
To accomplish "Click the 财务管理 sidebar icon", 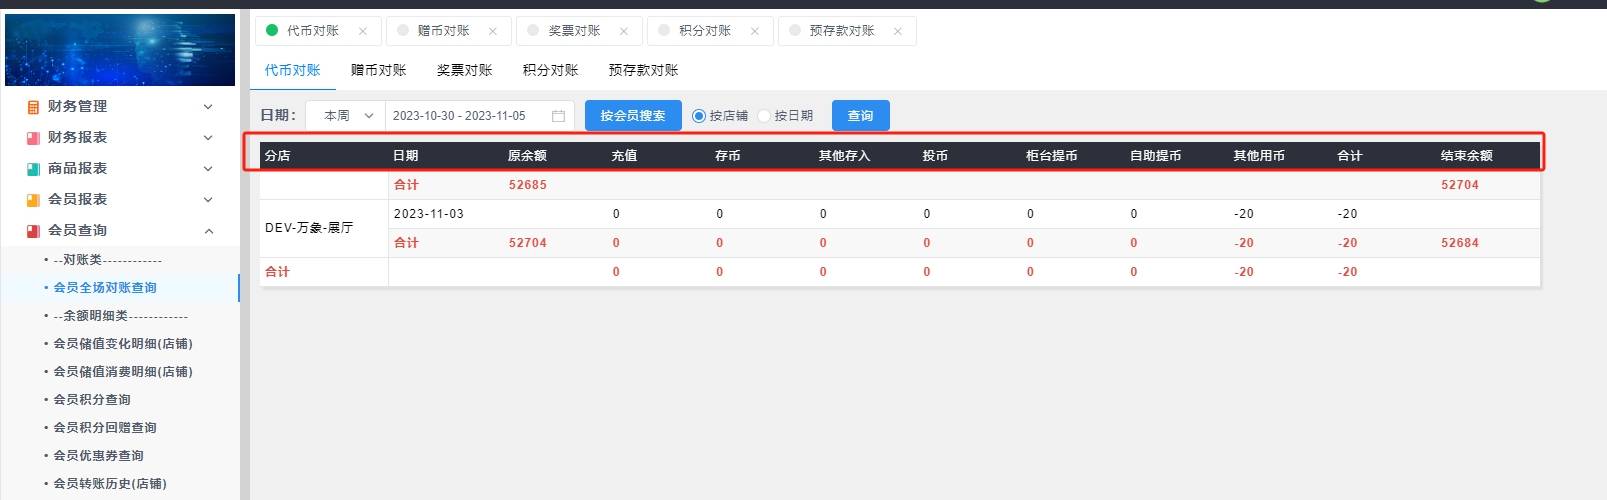I will point(33,107).
